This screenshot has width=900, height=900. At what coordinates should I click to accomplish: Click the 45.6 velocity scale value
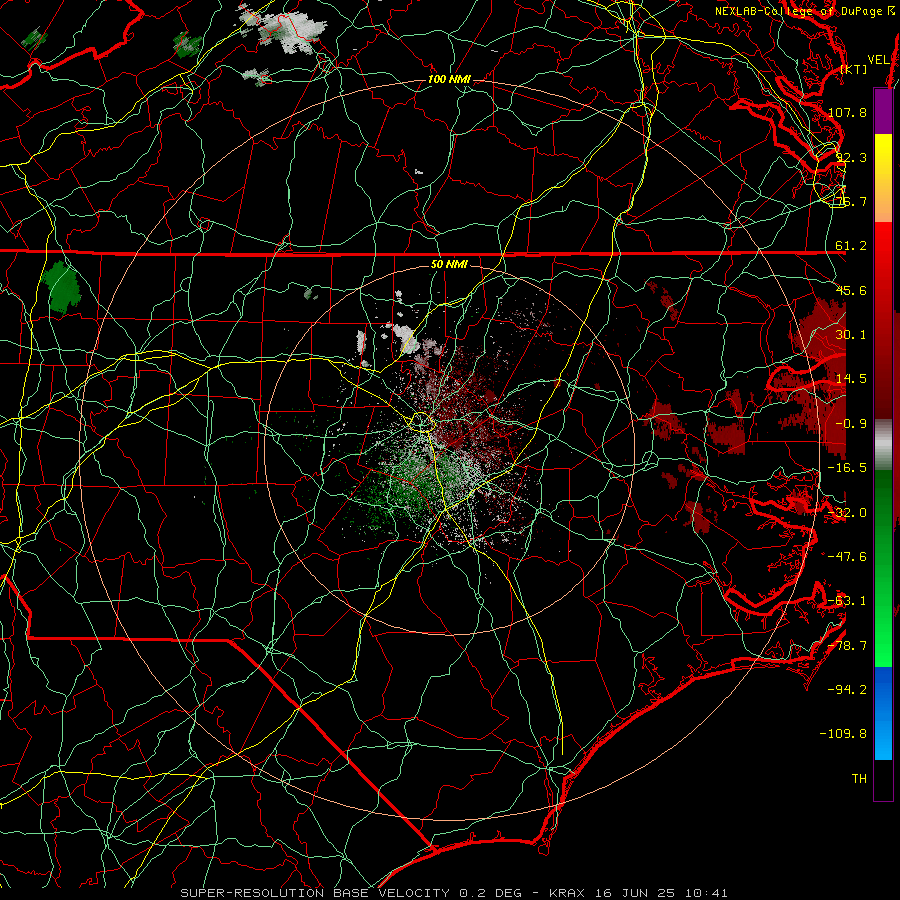tap(851, 290)
